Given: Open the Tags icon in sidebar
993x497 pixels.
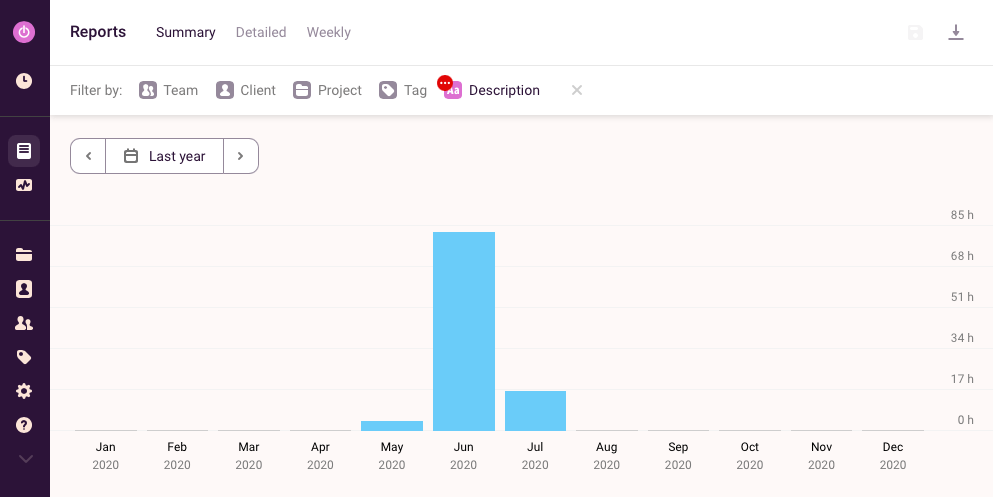Looking at the screenshot, I should tap(24, 357).
